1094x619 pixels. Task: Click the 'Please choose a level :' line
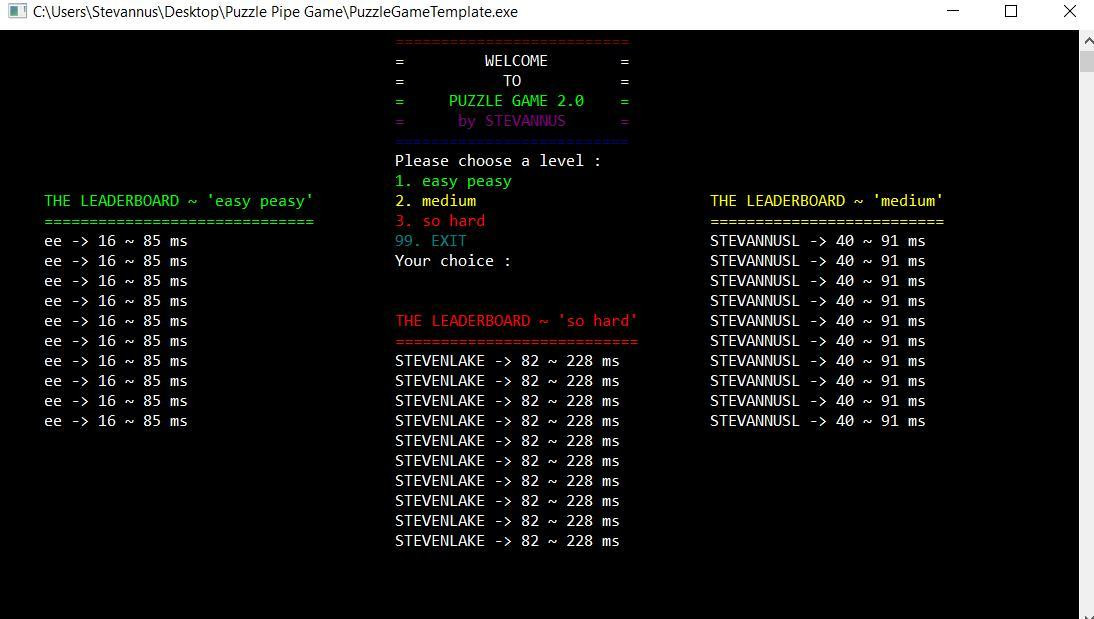coord(497,161)
